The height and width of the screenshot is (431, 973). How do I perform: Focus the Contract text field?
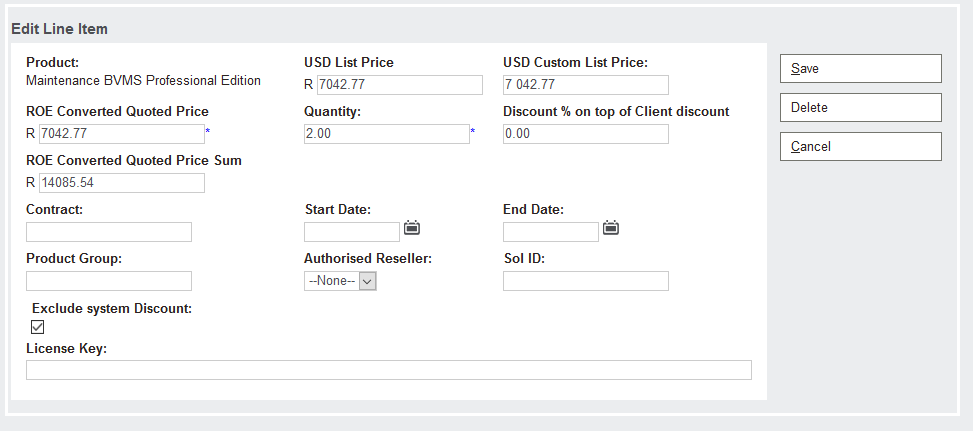point(109,232)
